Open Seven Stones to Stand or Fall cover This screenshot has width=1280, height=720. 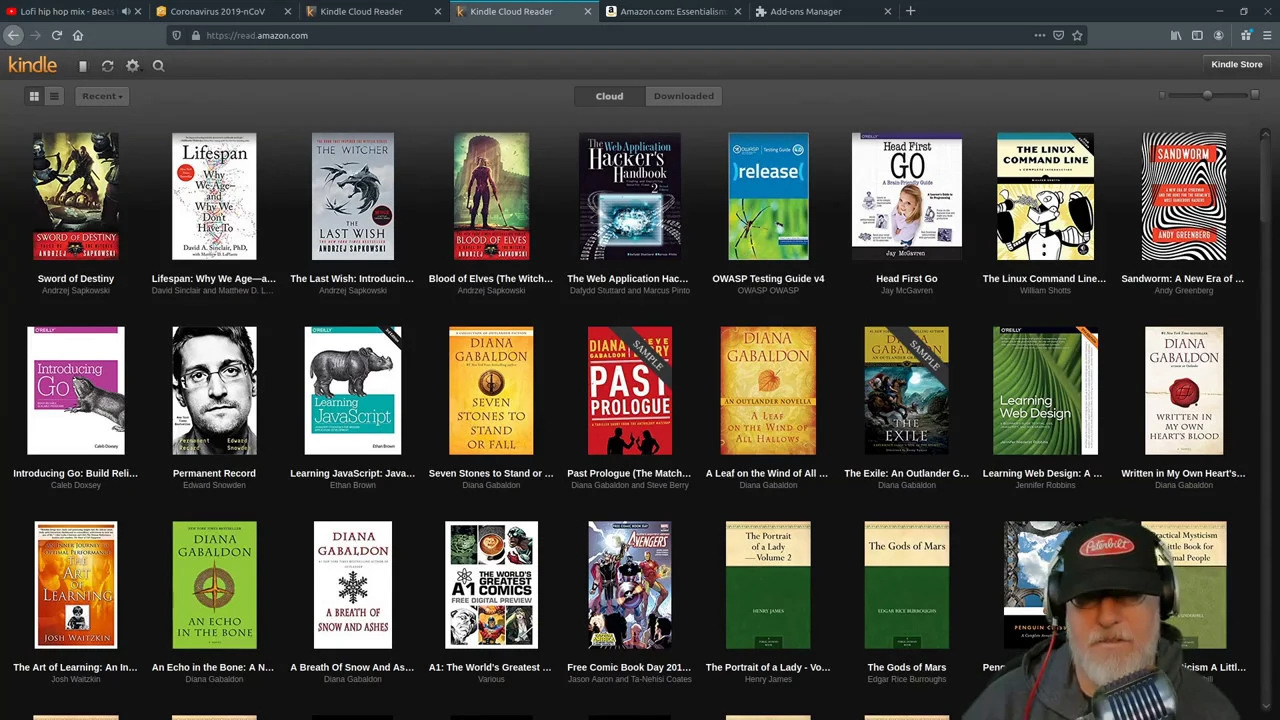[x=491, y=390]
